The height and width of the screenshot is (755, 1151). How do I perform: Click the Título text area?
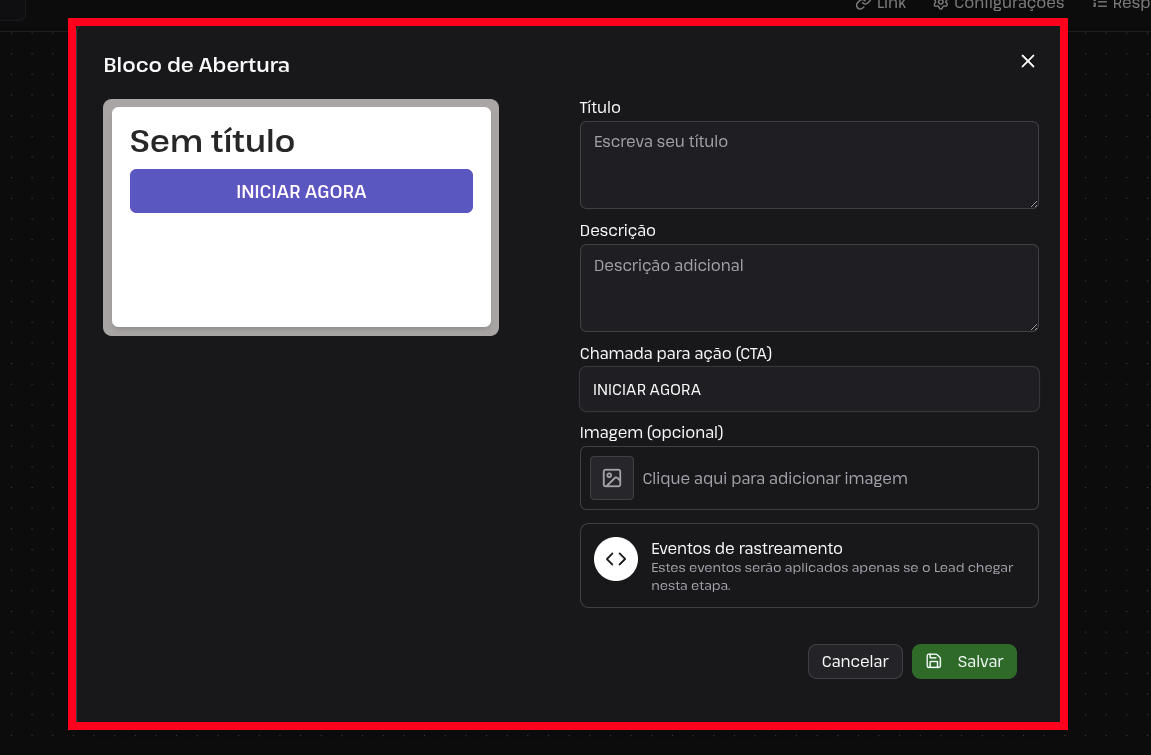809,165
